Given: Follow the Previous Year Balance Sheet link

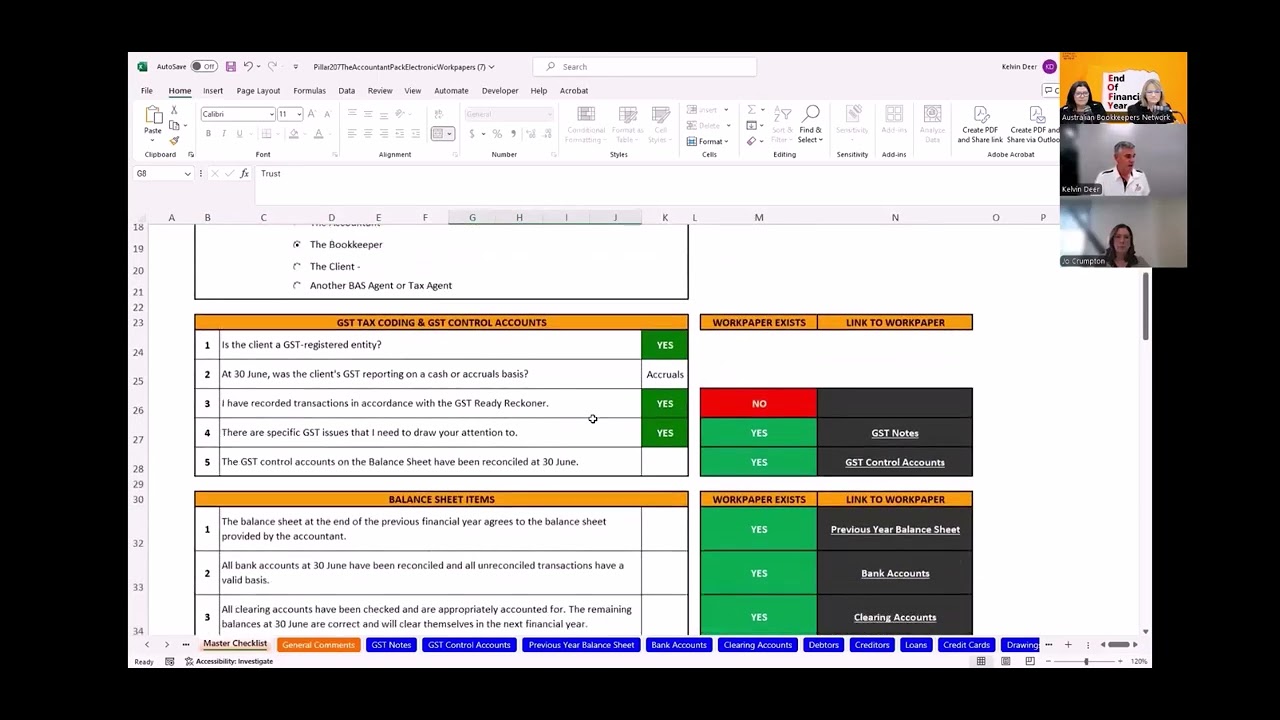Looking at the screenshot, I should tap(895, 529).
